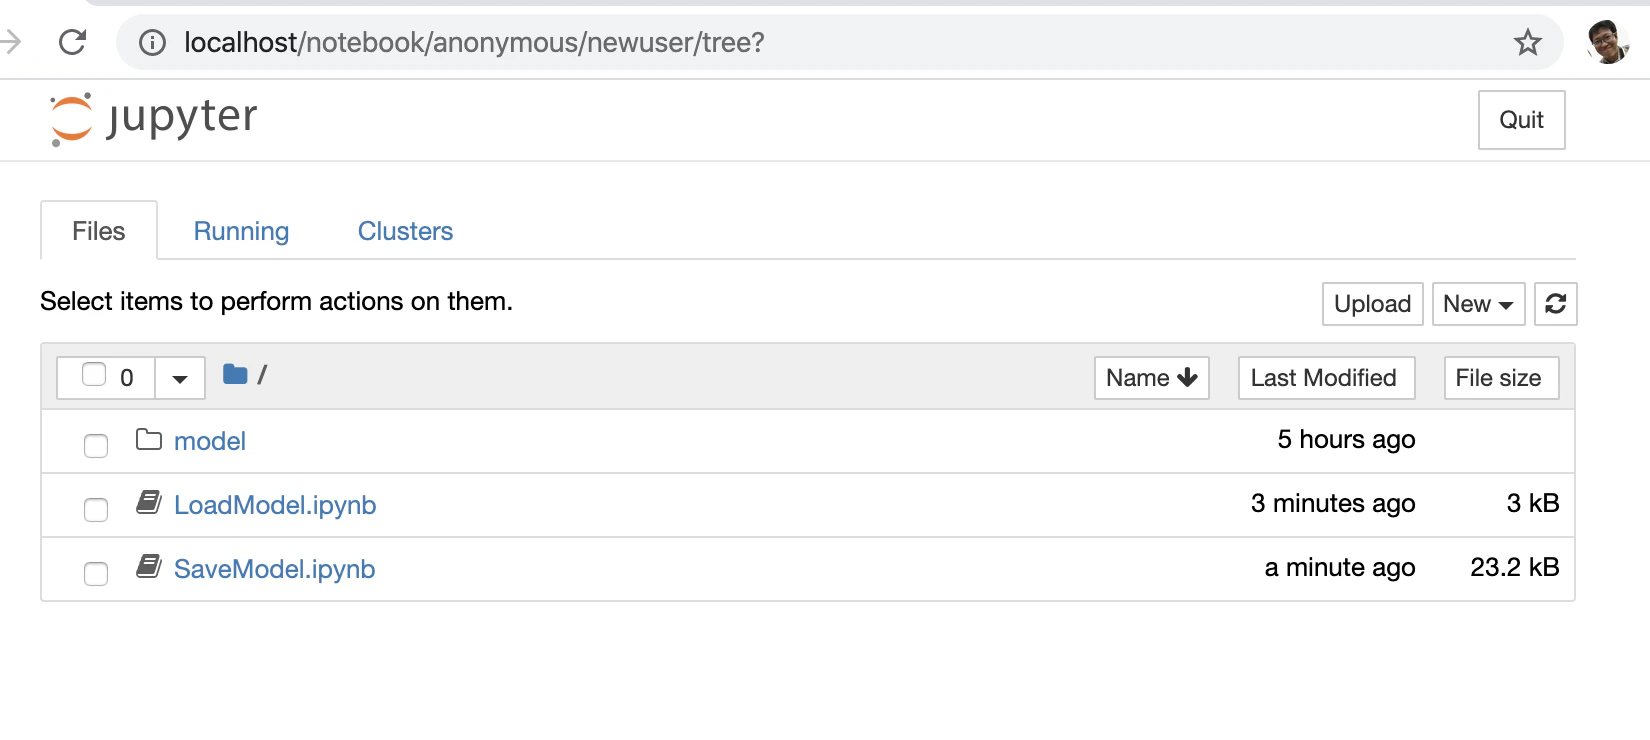Go forward with the browser arrow
Screen dimensions: 1650x740
coord(11,42)
